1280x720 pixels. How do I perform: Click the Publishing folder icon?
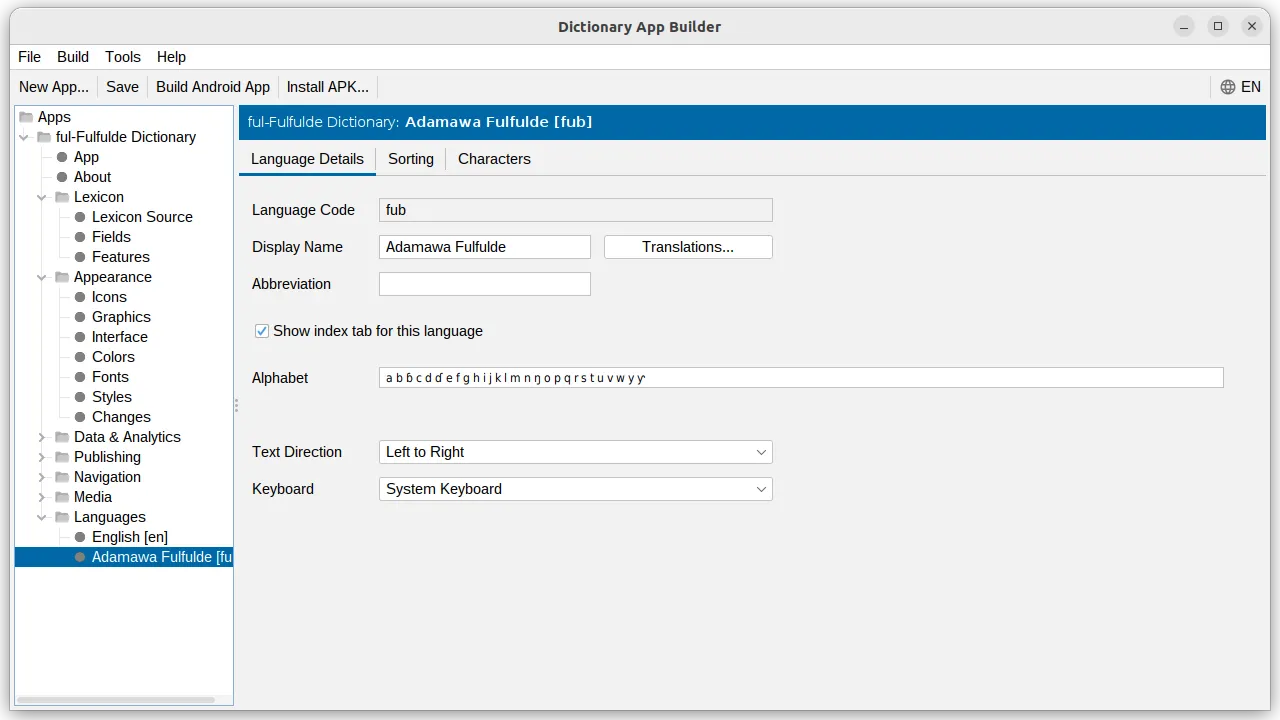pyautogui.click(x=62, y=457)
